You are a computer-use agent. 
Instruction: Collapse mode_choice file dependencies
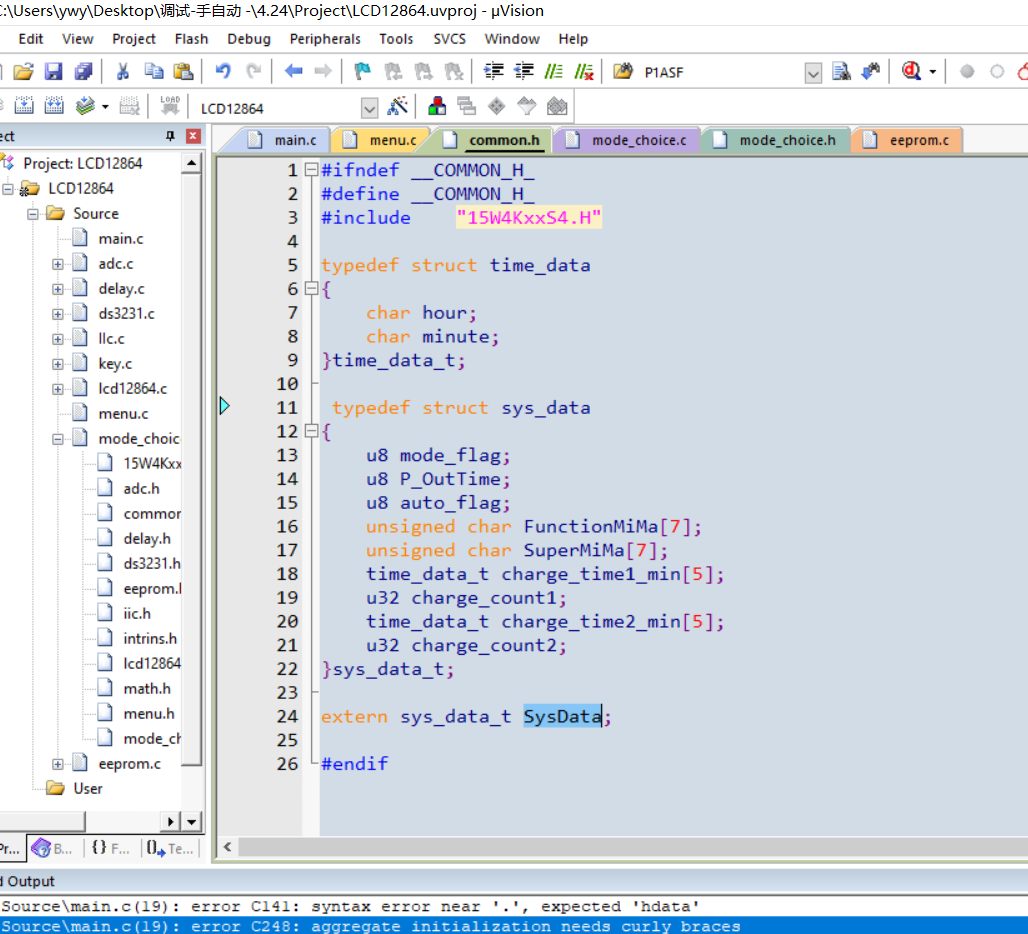(x=58, y=439)
